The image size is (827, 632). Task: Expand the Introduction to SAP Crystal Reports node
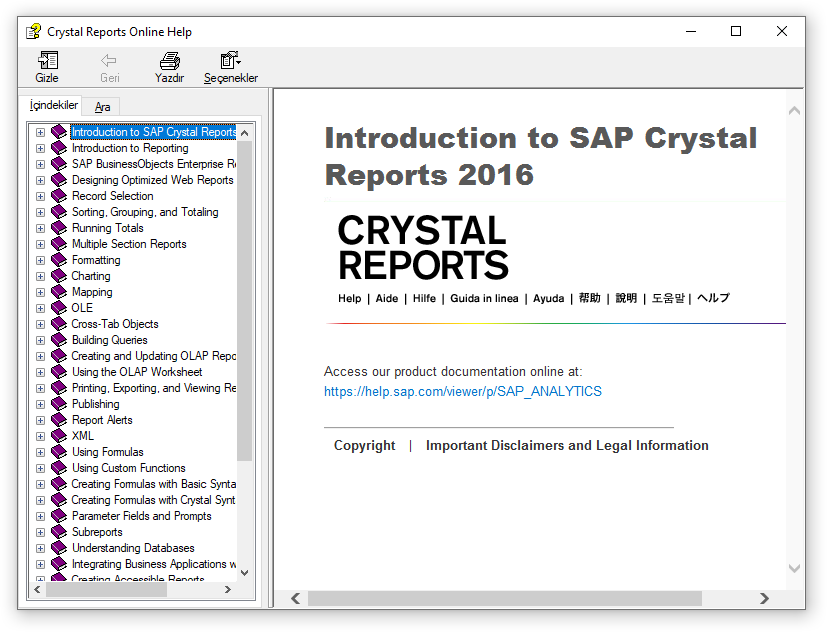(40, 132)
